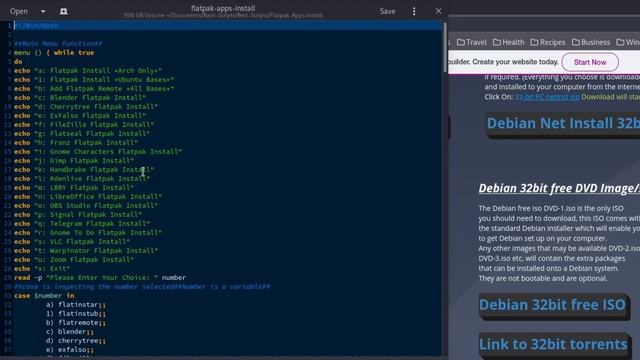This screenshot has height=360, width=640.
Task: Click the OBS Studio Flatpak Install line
Action: coord(86,206)
